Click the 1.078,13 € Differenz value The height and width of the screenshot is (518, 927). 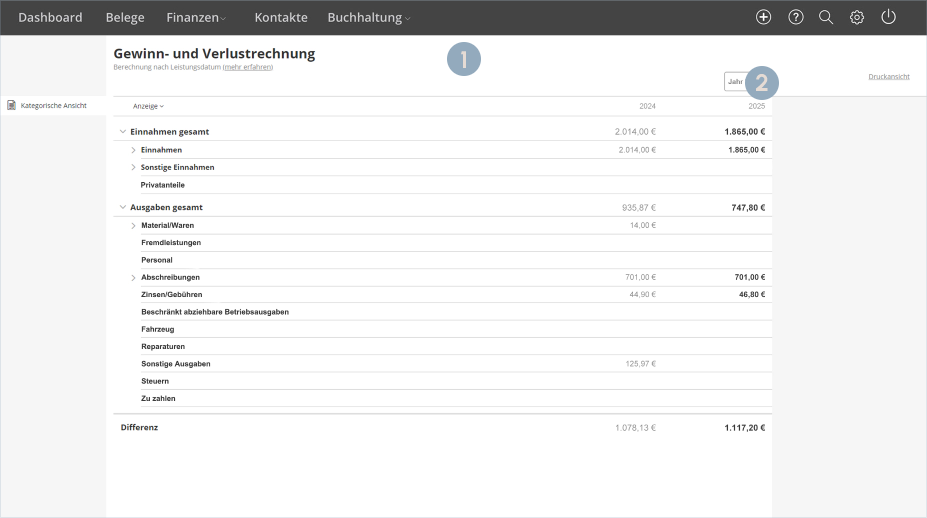tap(636, 428)
